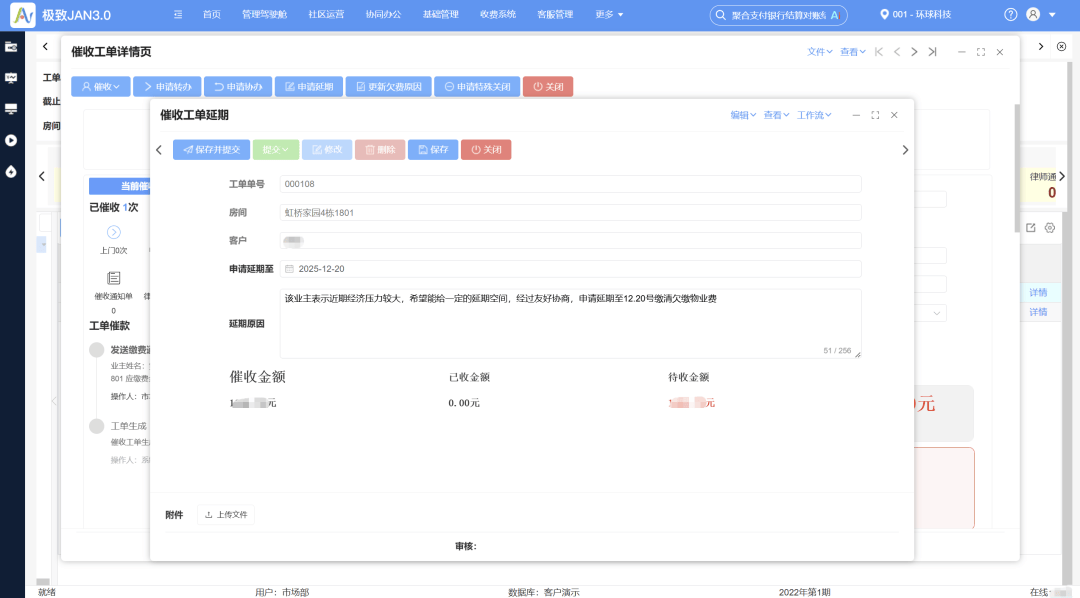
Task: Open the settings gear icon on right panel
Action: point(1050,227)
